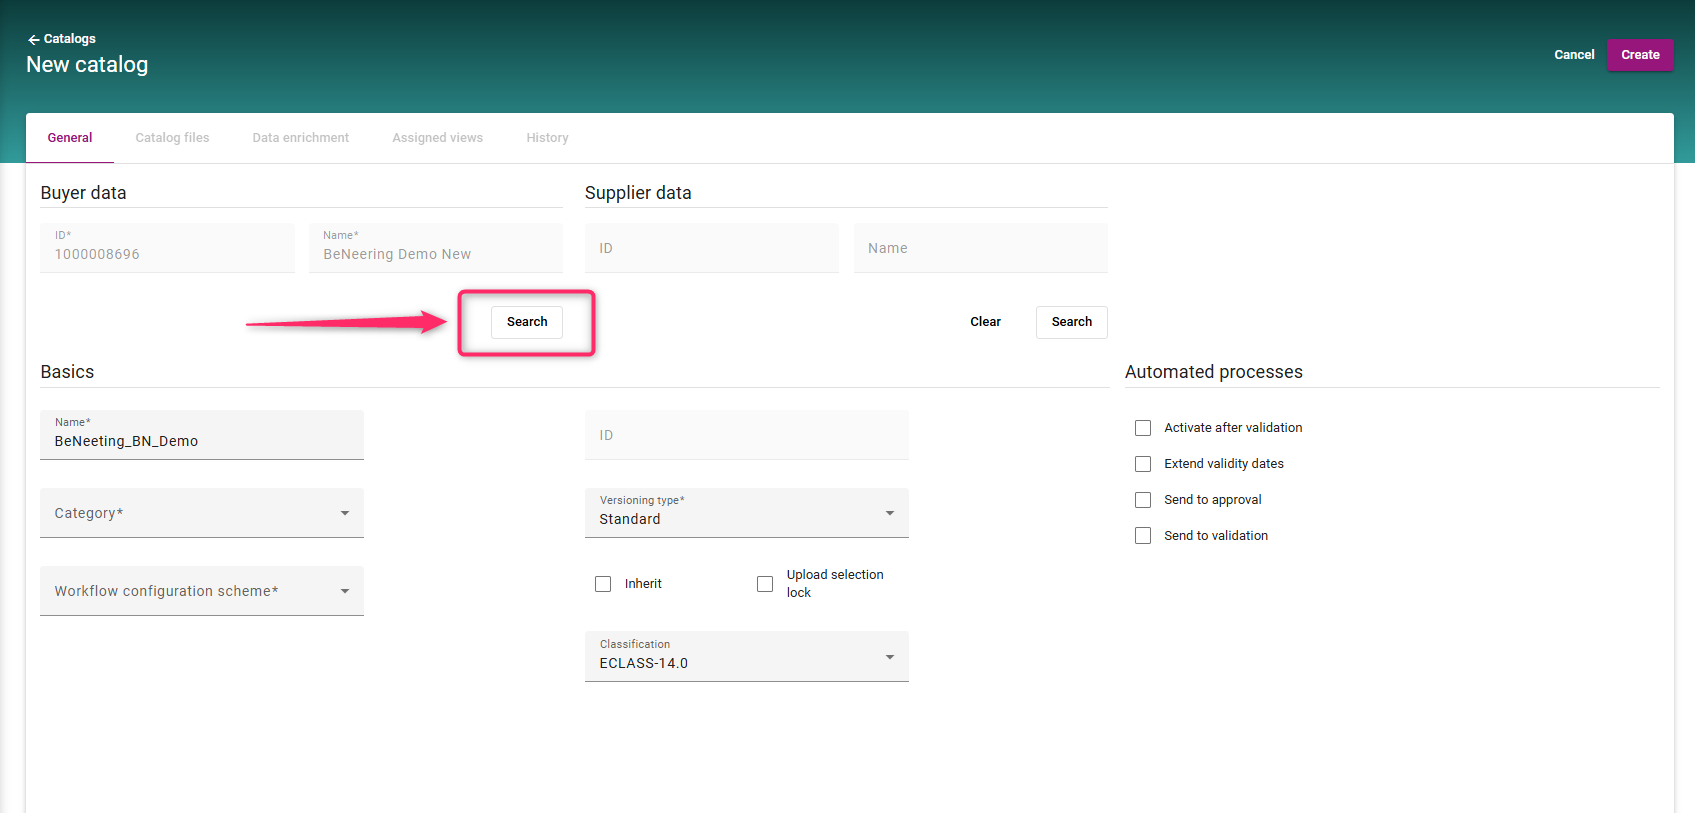Tick the Send to approval checkbox

coord(1143,500)
